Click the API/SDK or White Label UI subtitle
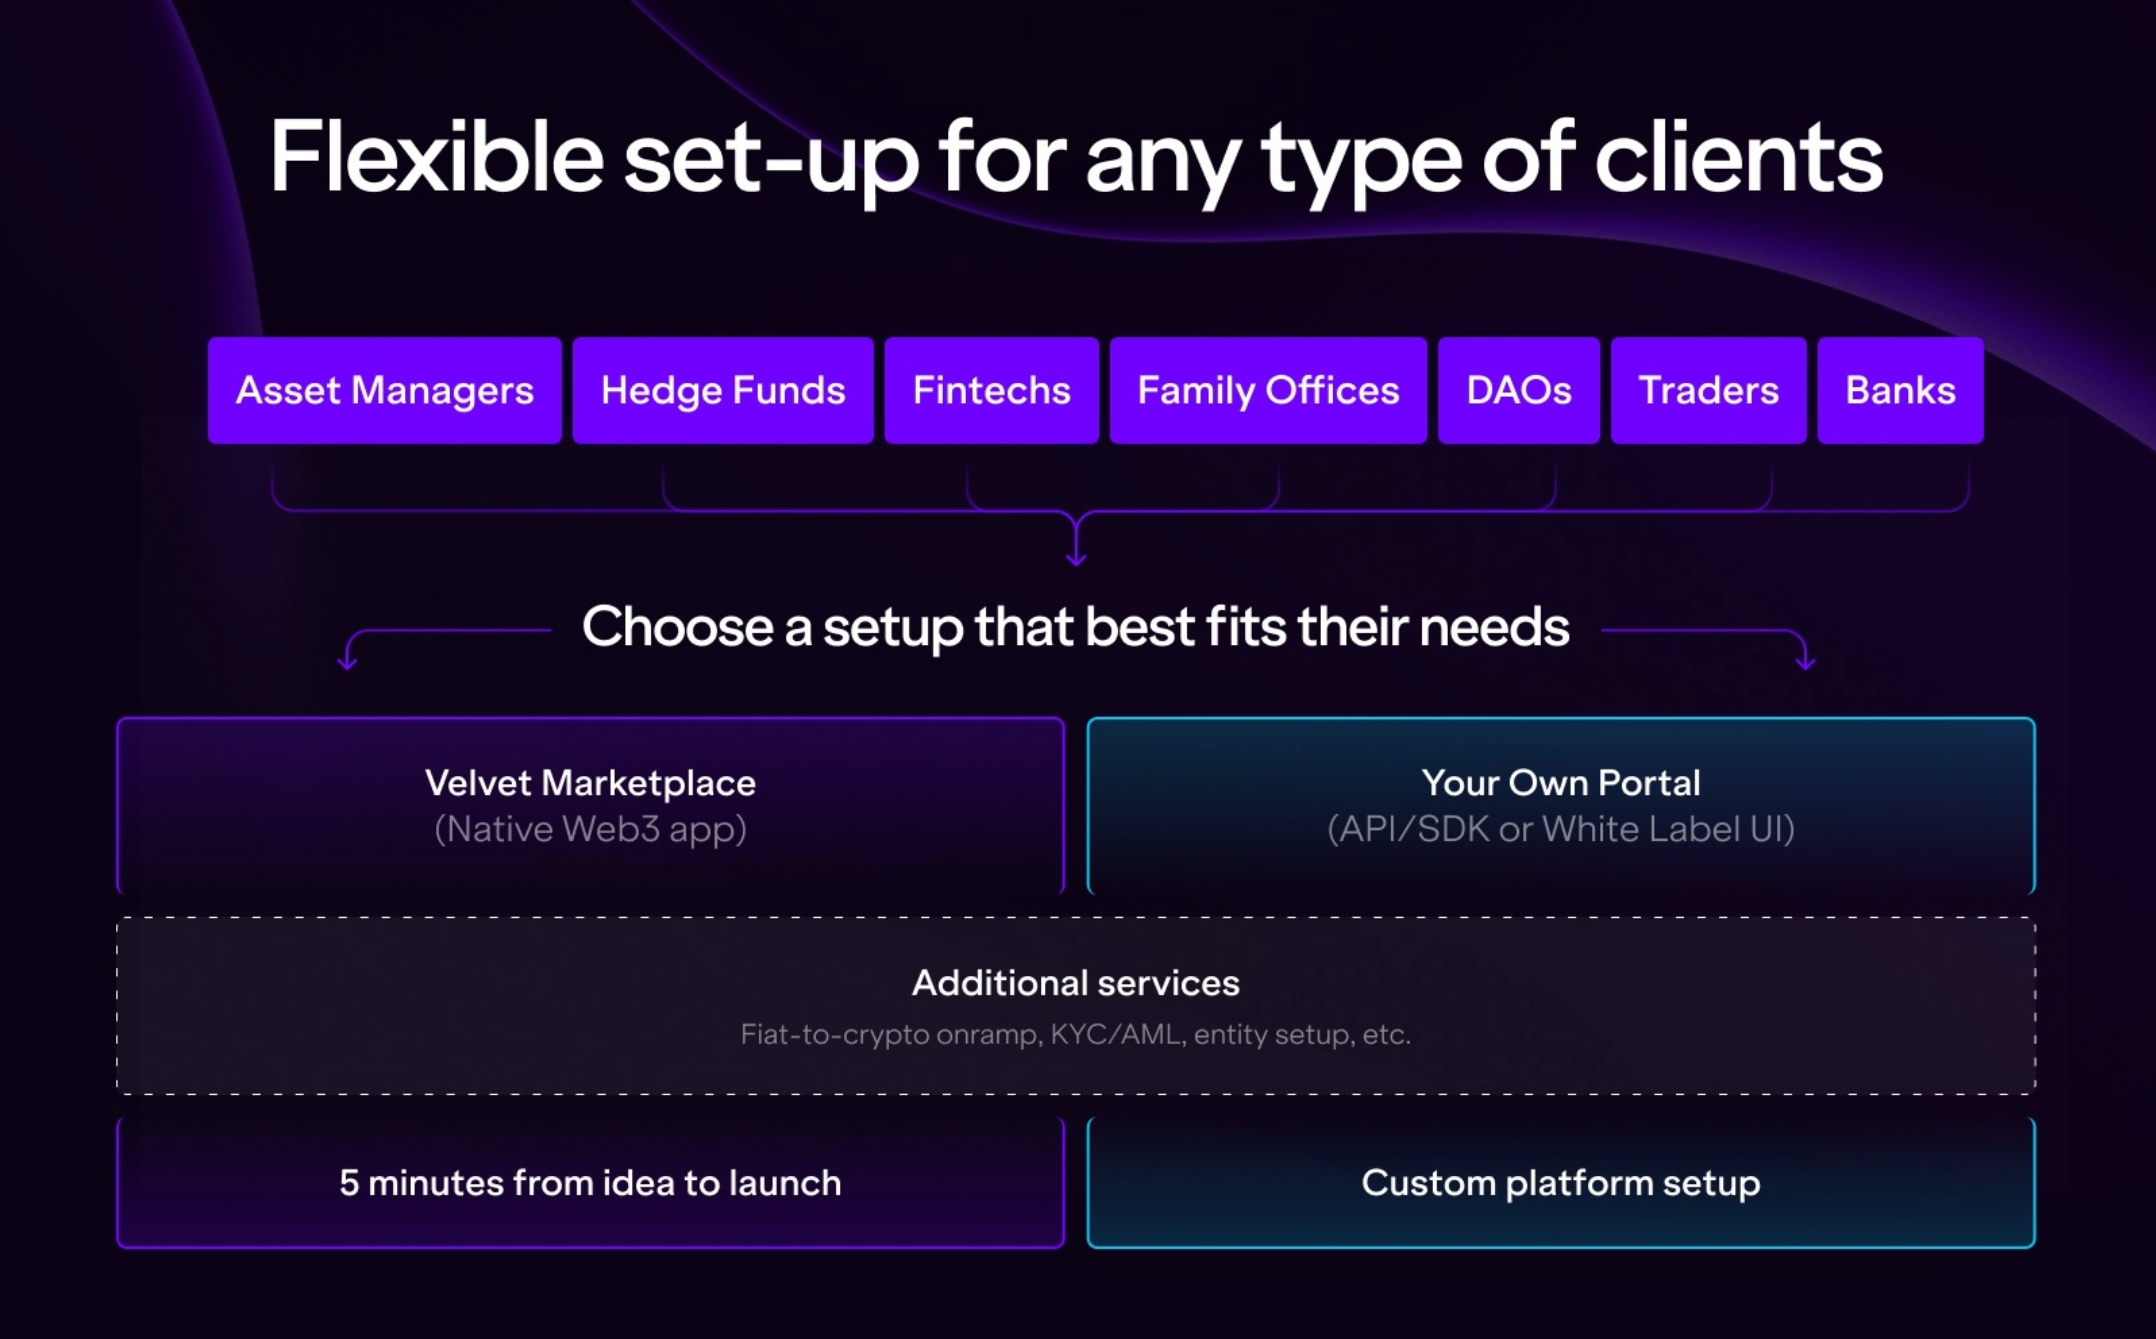 tap(1560, 829)
